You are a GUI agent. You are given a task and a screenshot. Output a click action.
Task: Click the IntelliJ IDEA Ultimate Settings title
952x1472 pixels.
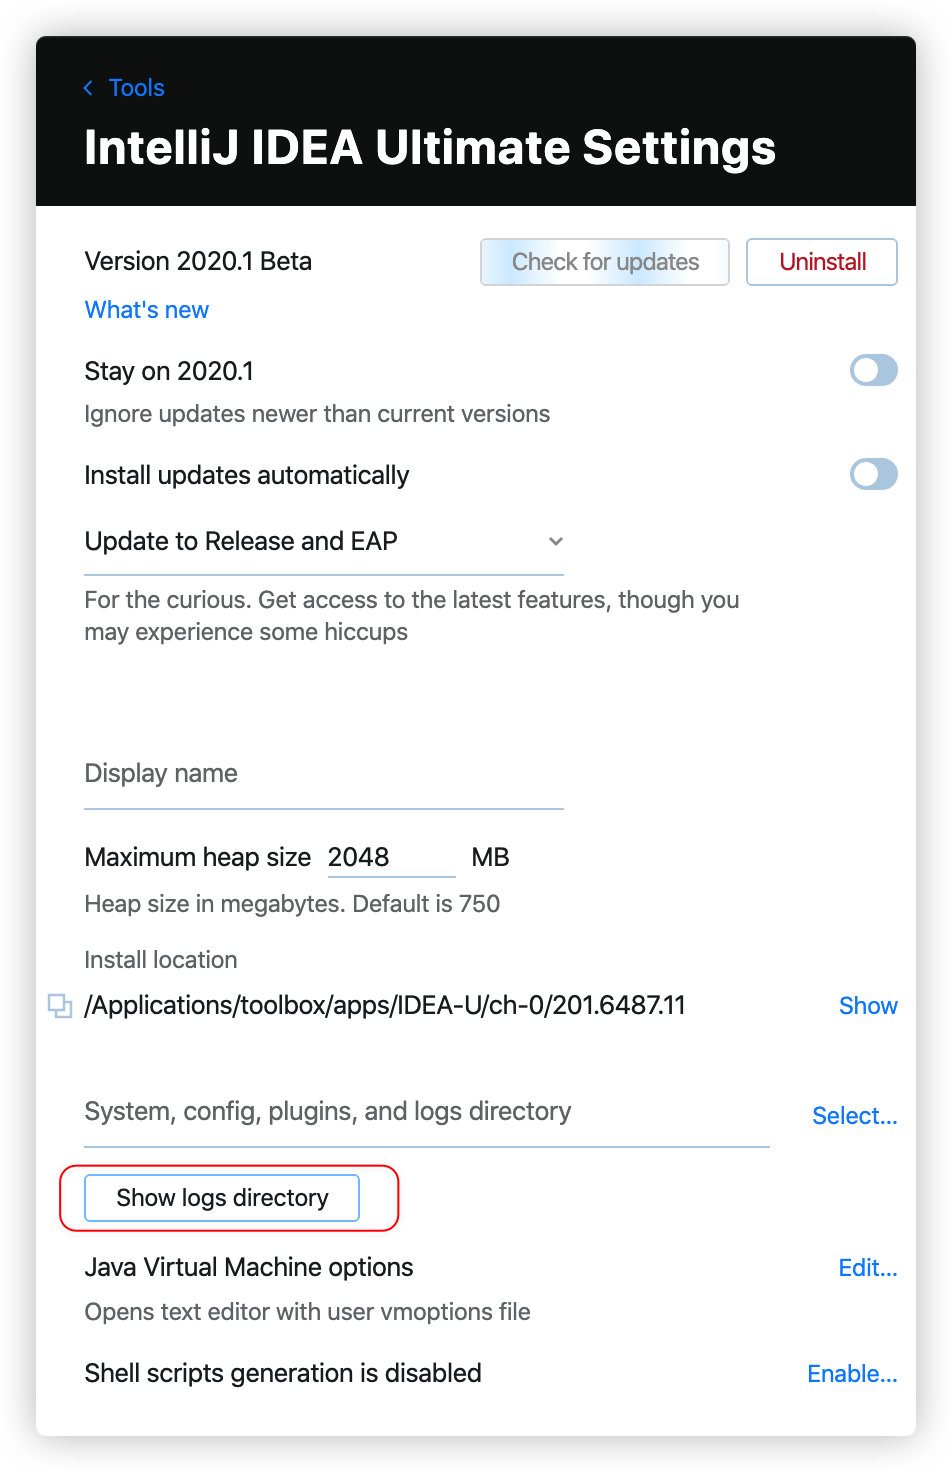coord(430,148)
